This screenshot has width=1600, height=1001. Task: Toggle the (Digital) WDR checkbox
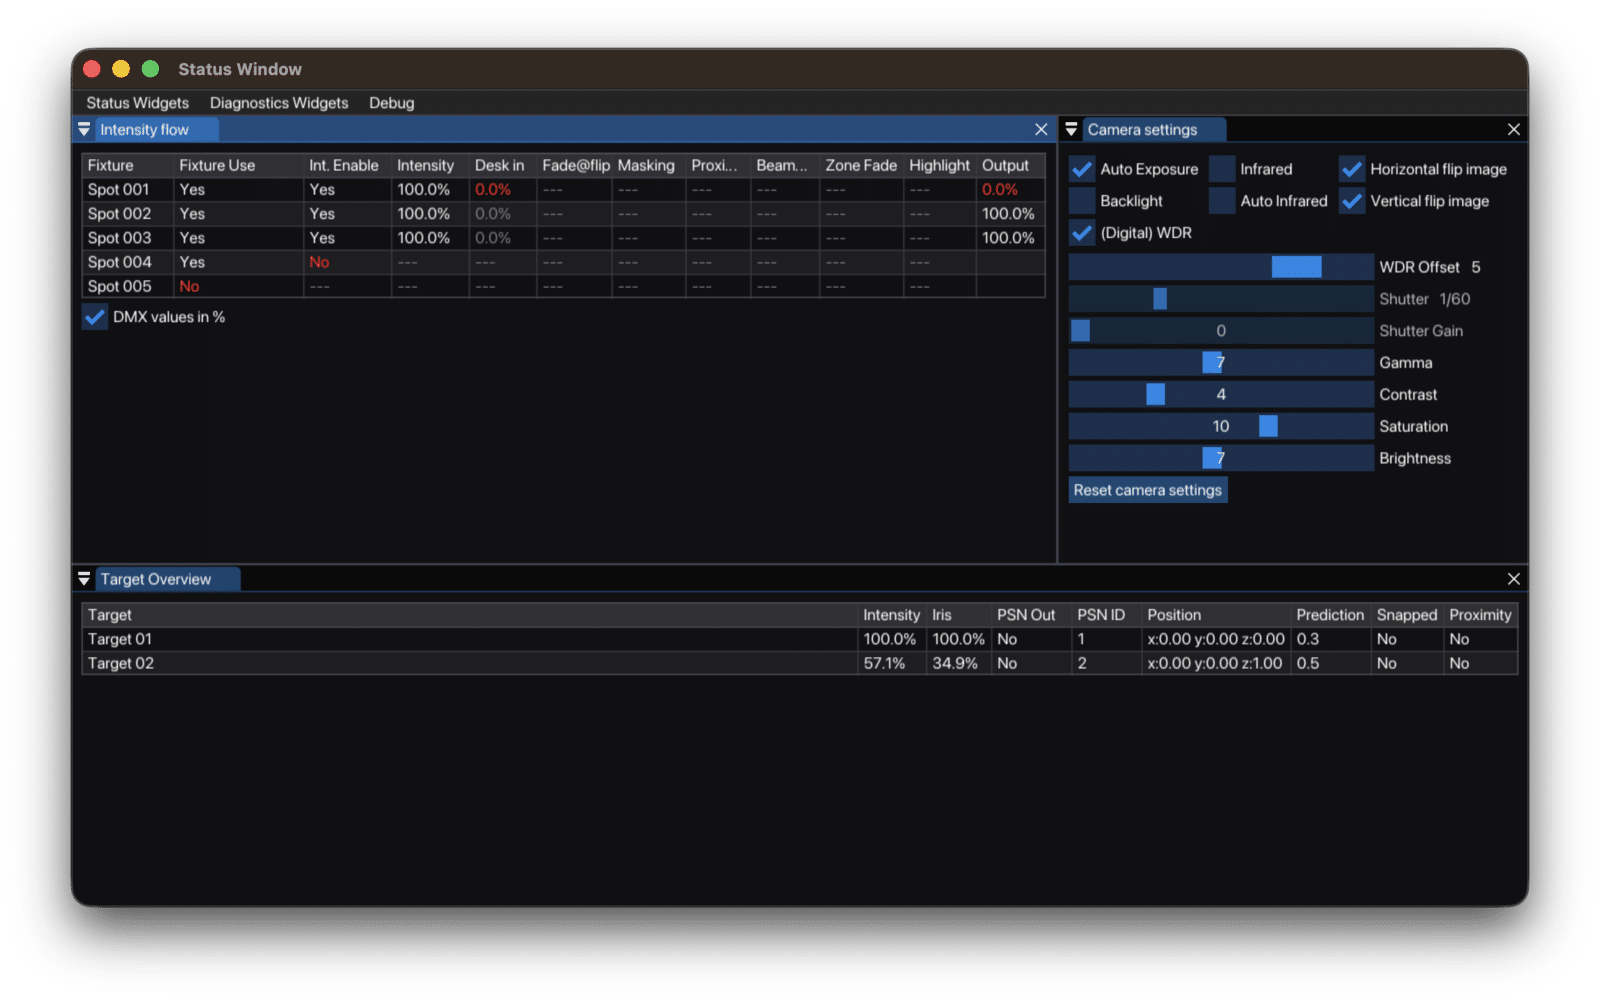pos(1082,233)
